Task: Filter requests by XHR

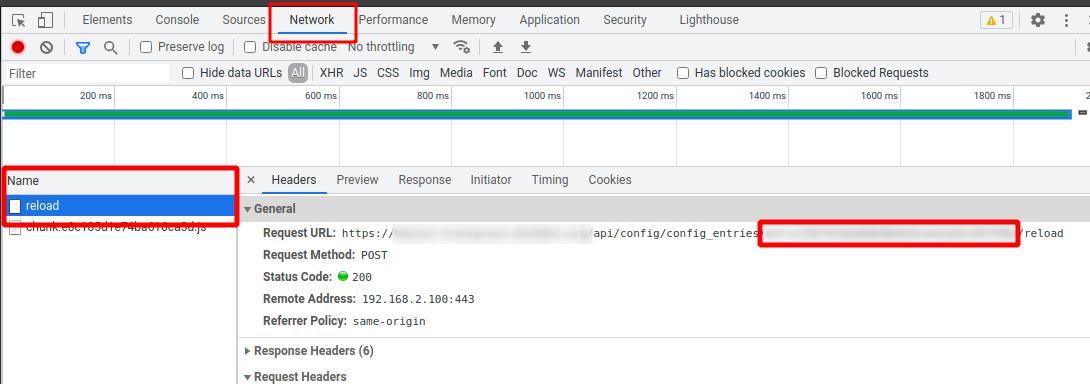Action: [x=332, y=73]
